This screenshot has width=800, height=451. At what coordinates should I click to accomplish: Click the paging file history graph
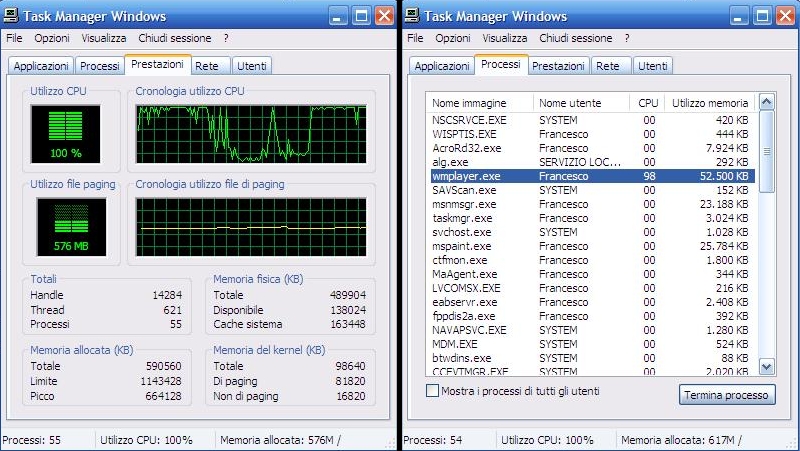pyautogui.click(x=251, y=227)
